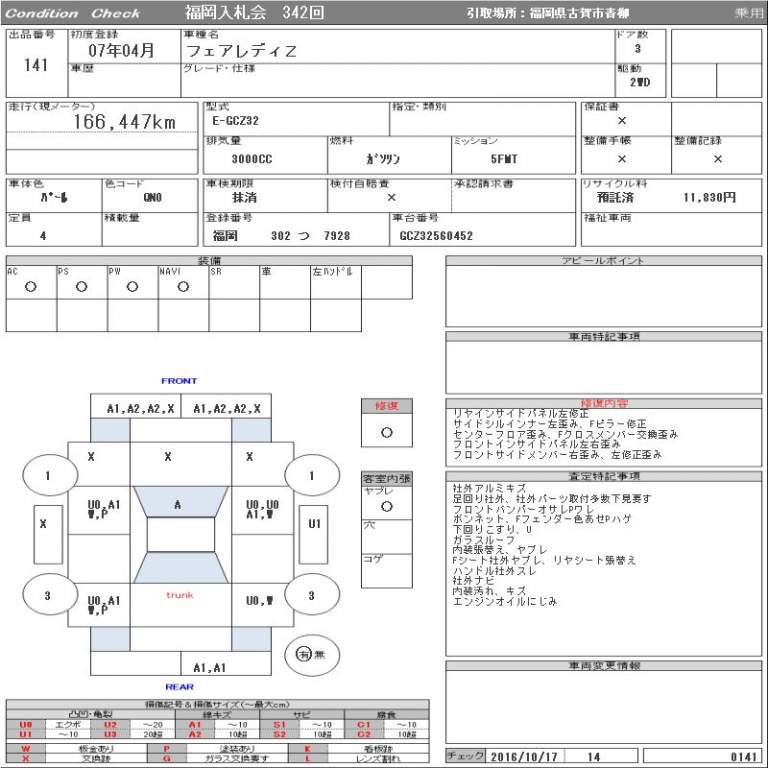Click the Condition Check header title
Viewport: 768px width, 768px height.
pyautogui.click(x=73, y=14)
